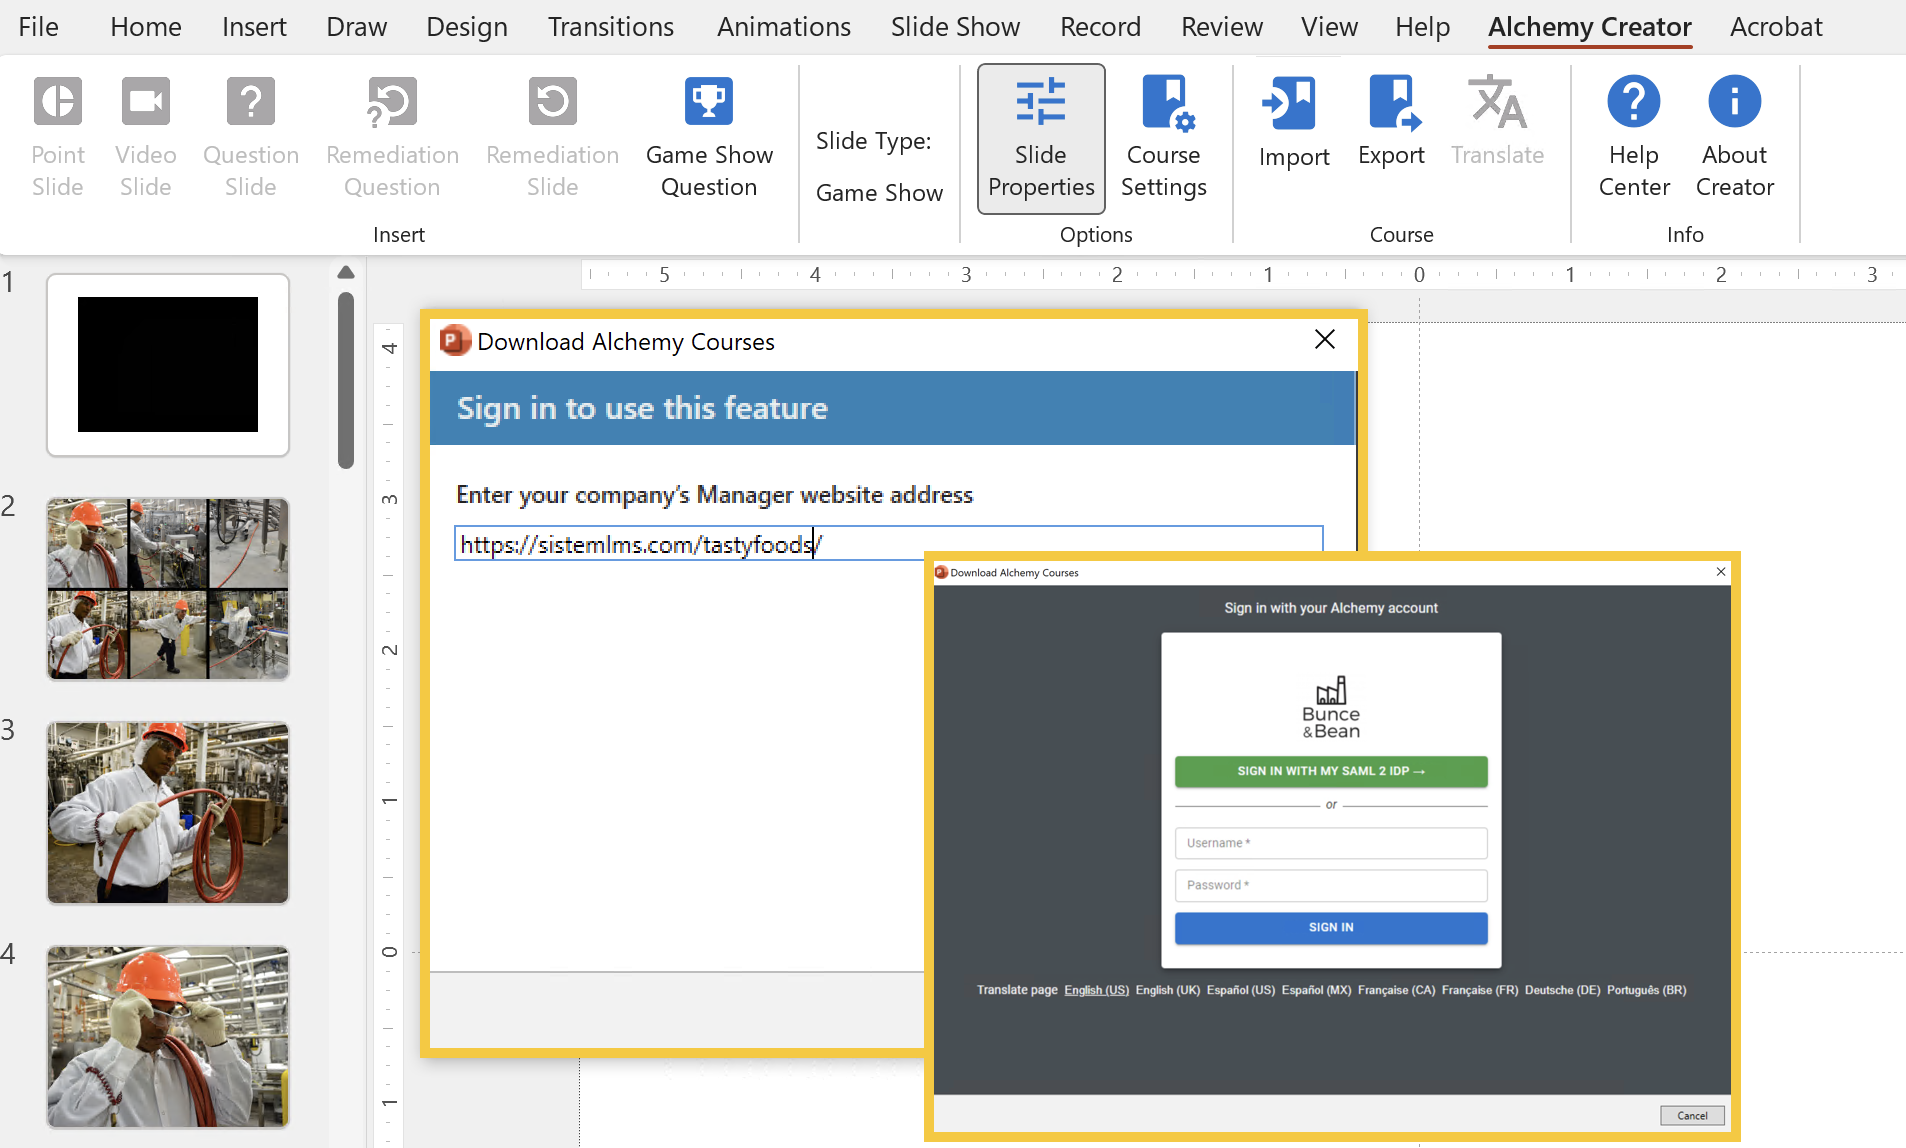This screenshot has height=1148, width=1906.
Task: Go to the Animations tab
Action: [x=784, y=27]
